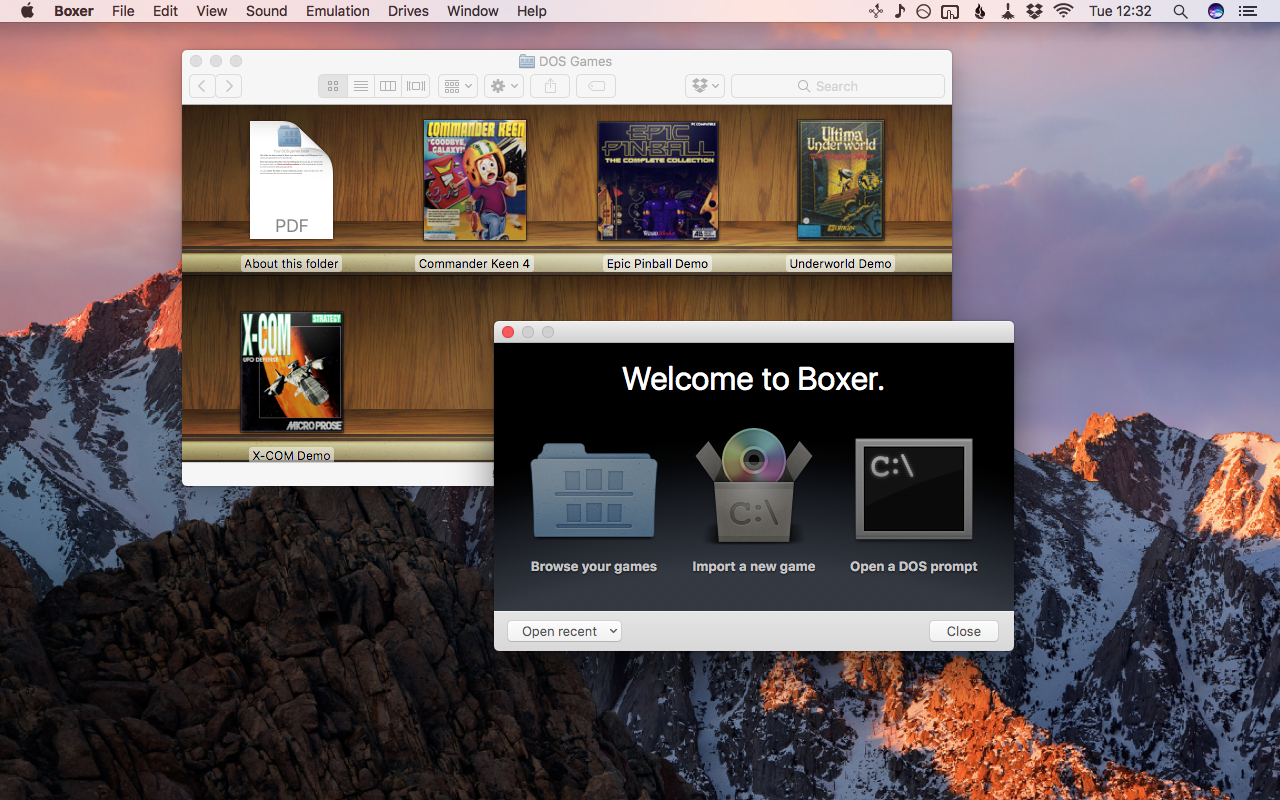Image resolution: width=1280 pixels, height=800 pixels.
Task: Click the Underworld Demo label
Action: pos(841,263)
